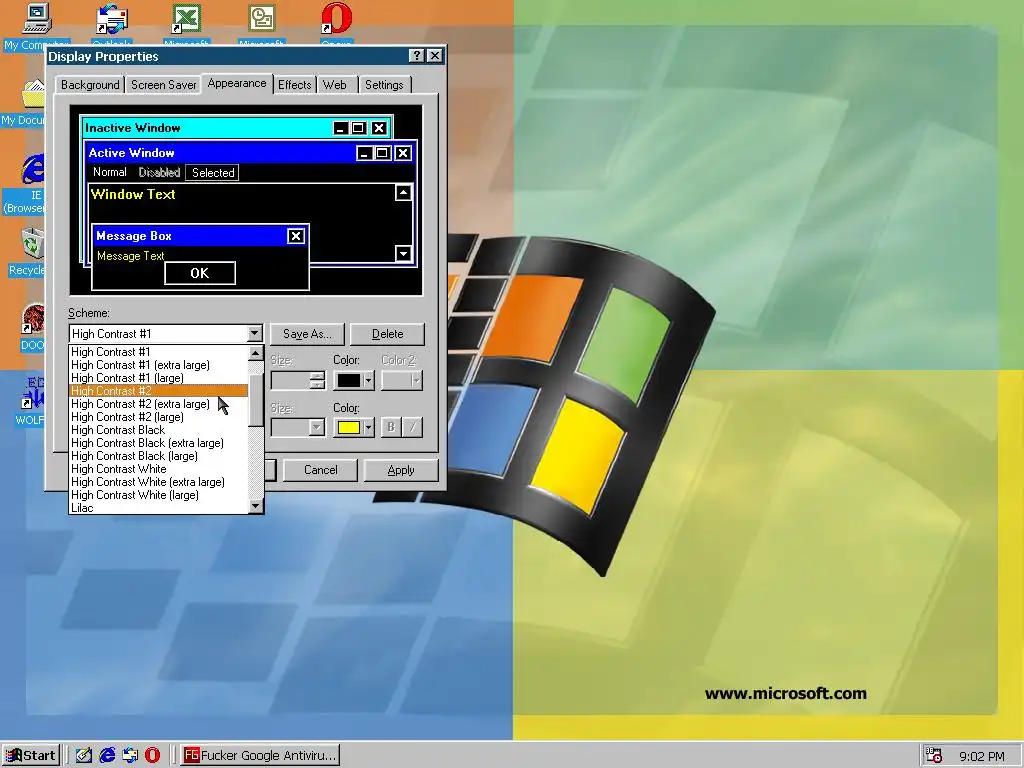This screenshot has height=768, width=1024.
Task: Select High Contrast #2 (extra large) scheme
Action: click(x=159, y=404)
